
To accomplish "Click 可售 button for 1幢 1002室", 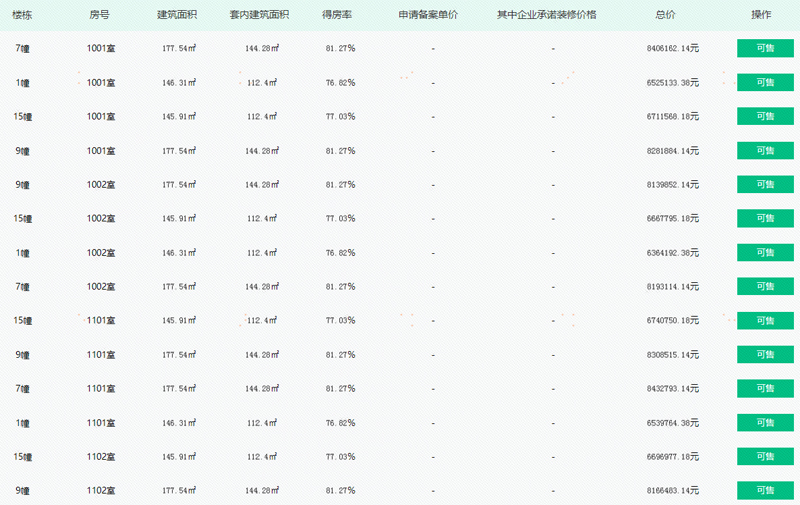I will 765,252.
